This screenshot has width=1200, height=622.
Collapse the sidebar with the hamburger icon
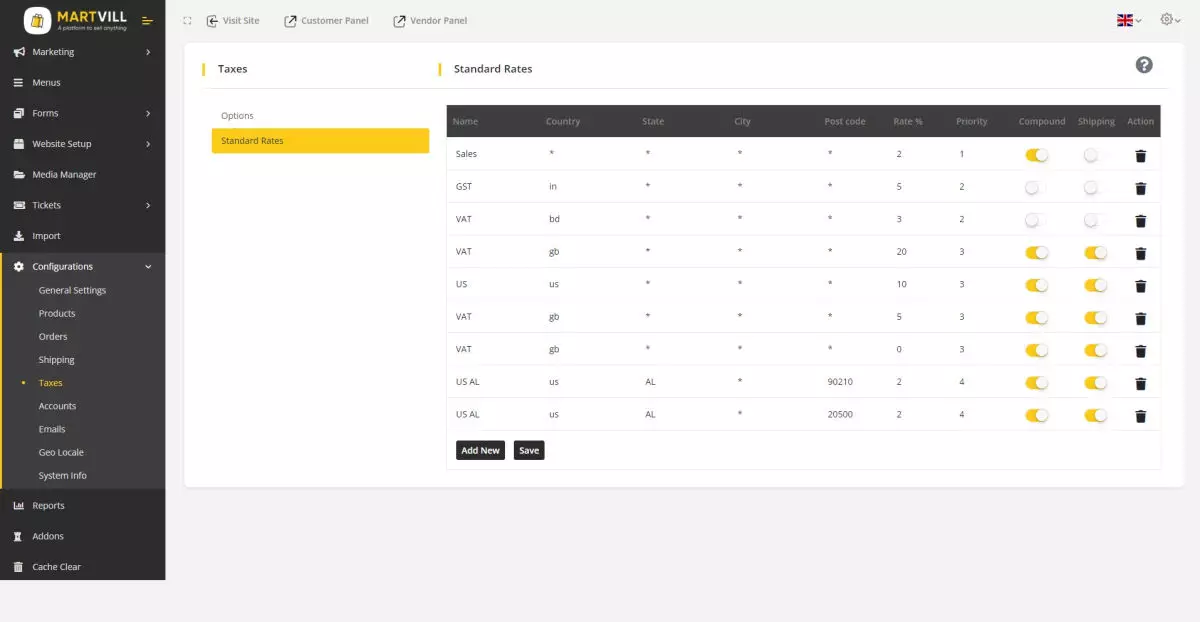pyautogui.click(x=148, y=20)
